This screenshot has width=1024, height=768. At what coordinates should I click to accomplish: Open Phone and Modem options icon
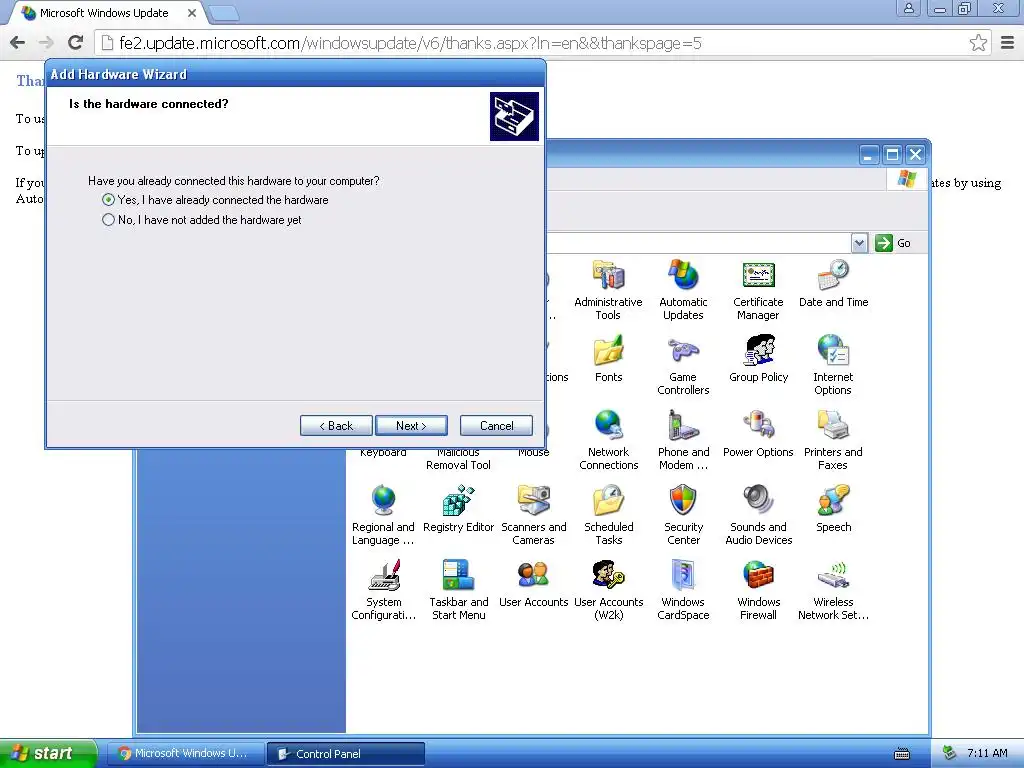[683, 426]
